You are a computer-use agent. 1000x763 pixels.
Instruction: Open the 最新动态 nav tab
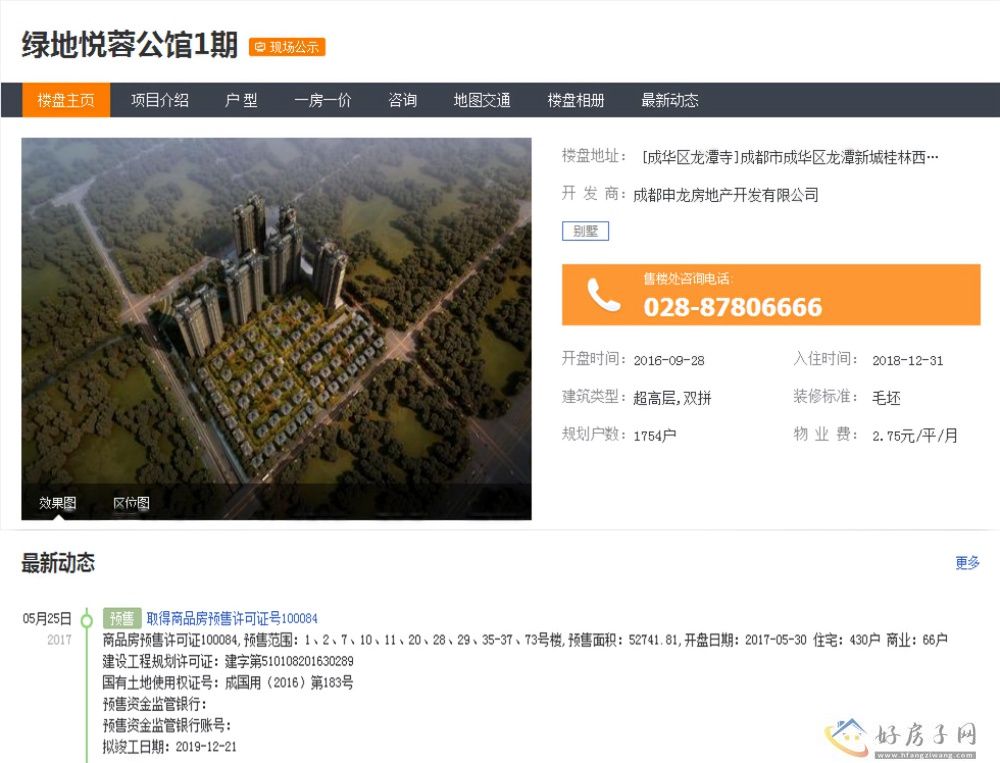click(670, 100)
